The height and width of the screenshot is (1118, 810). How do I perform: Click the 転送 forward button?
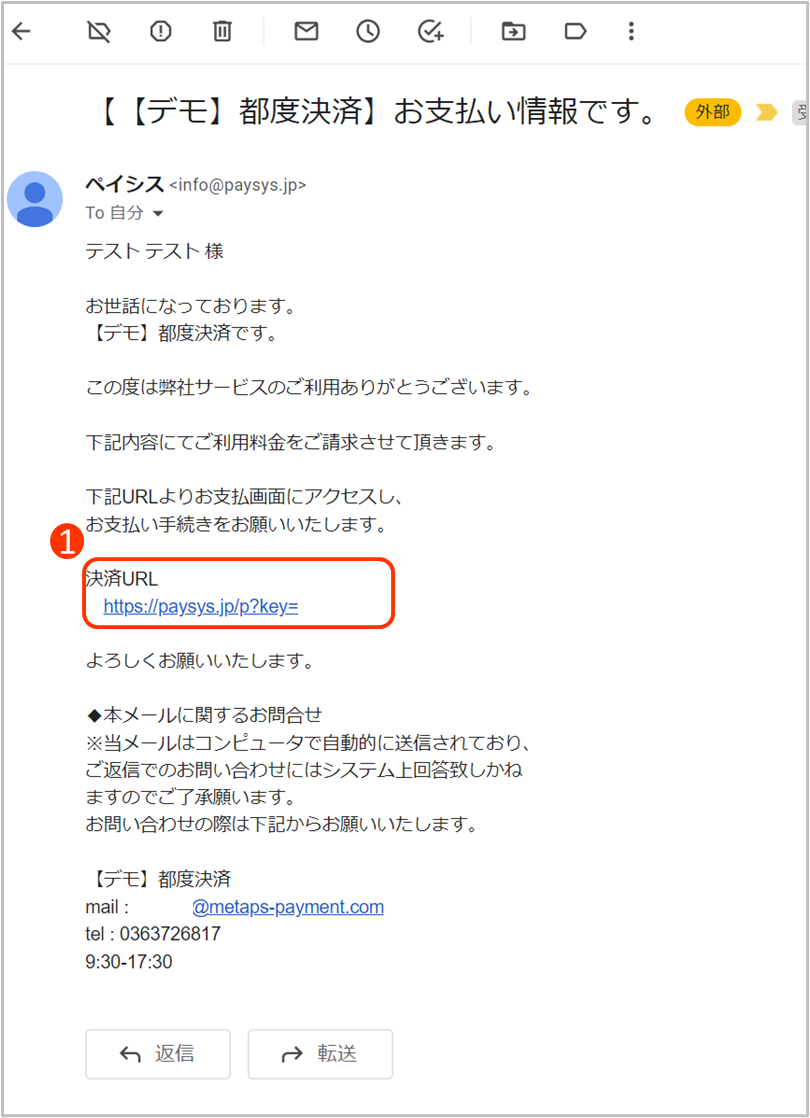[320, 1054]
